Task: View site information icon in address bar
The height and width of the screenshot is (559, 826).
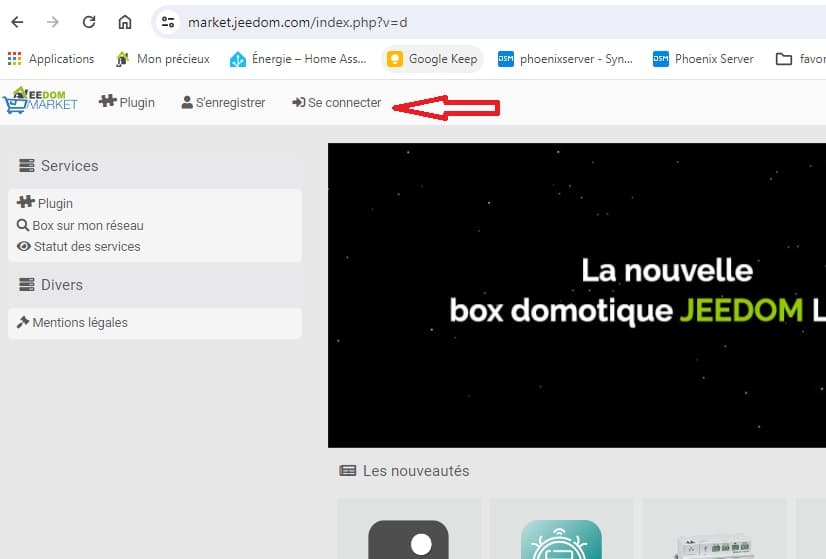Action: (168, 22)
